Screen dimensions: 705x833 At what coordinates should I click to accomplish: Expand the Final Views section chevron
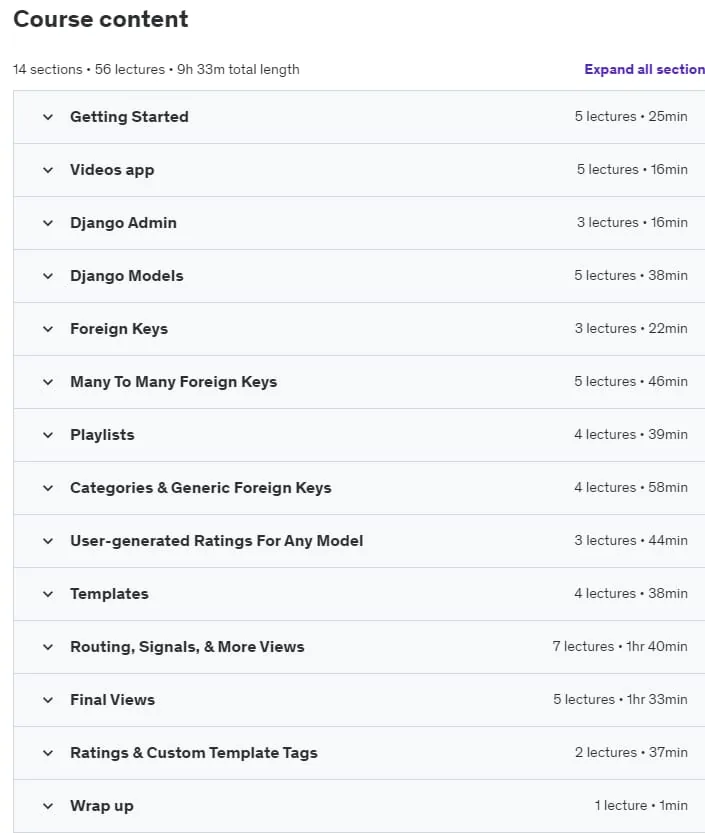[x=48, y=700]
